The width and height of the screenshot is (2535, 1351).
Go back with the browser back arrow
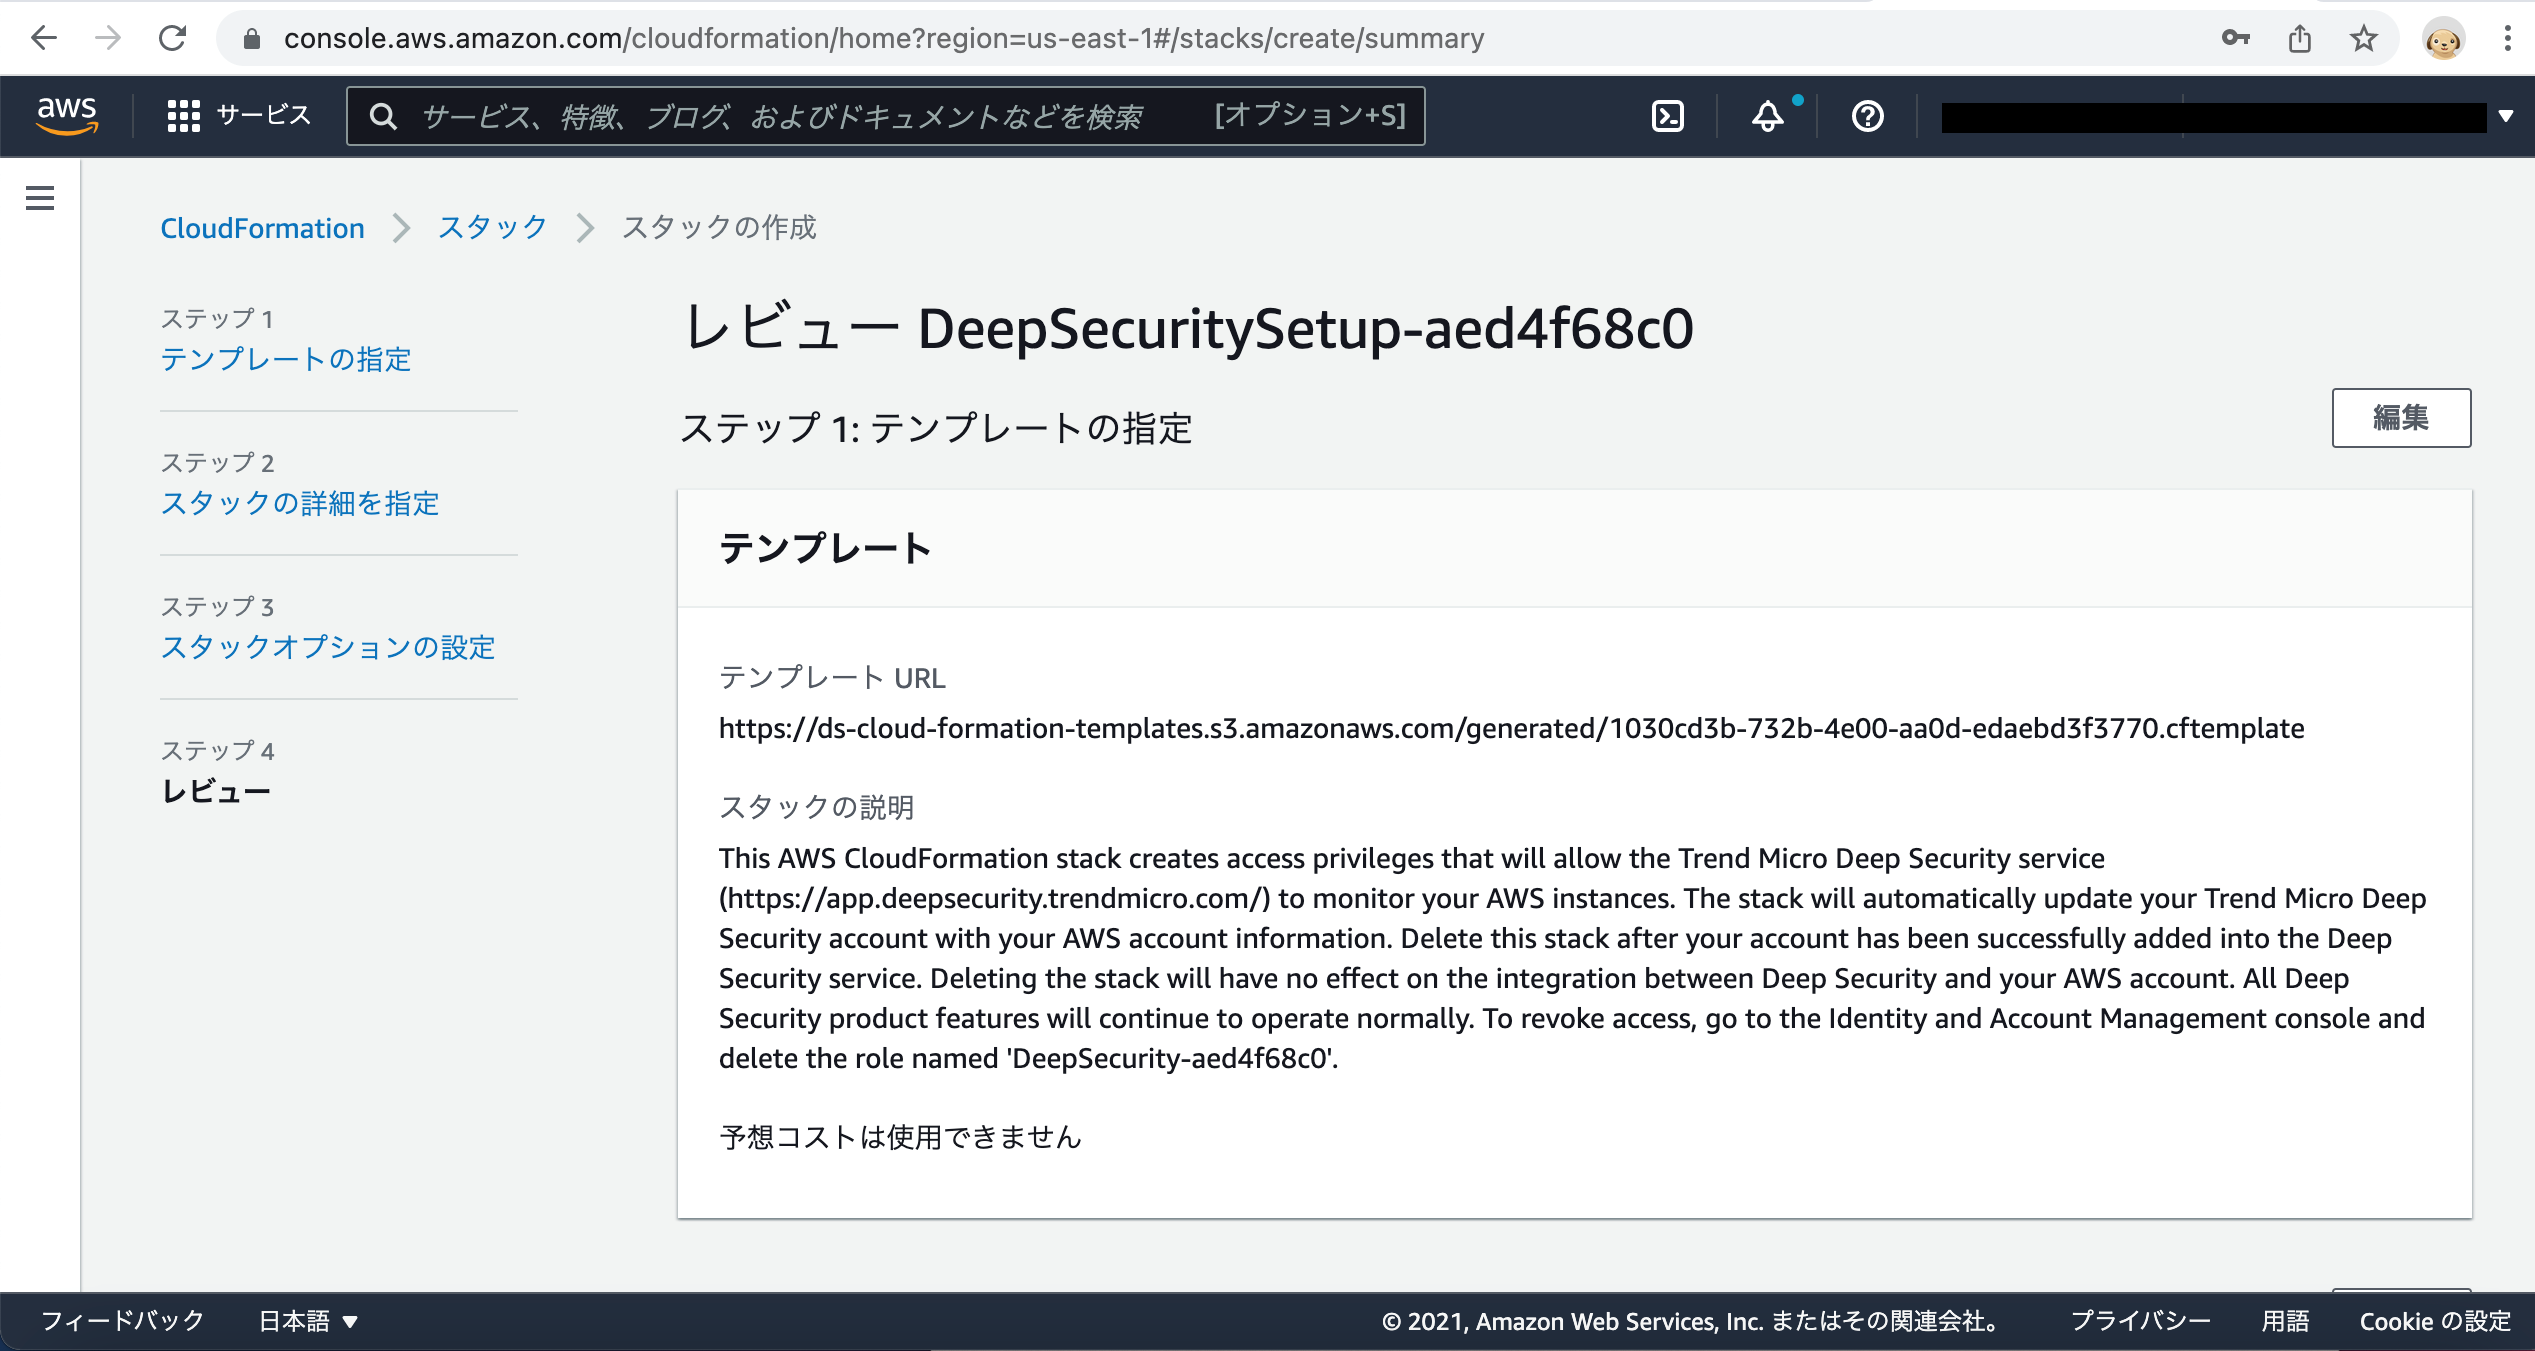44,38
